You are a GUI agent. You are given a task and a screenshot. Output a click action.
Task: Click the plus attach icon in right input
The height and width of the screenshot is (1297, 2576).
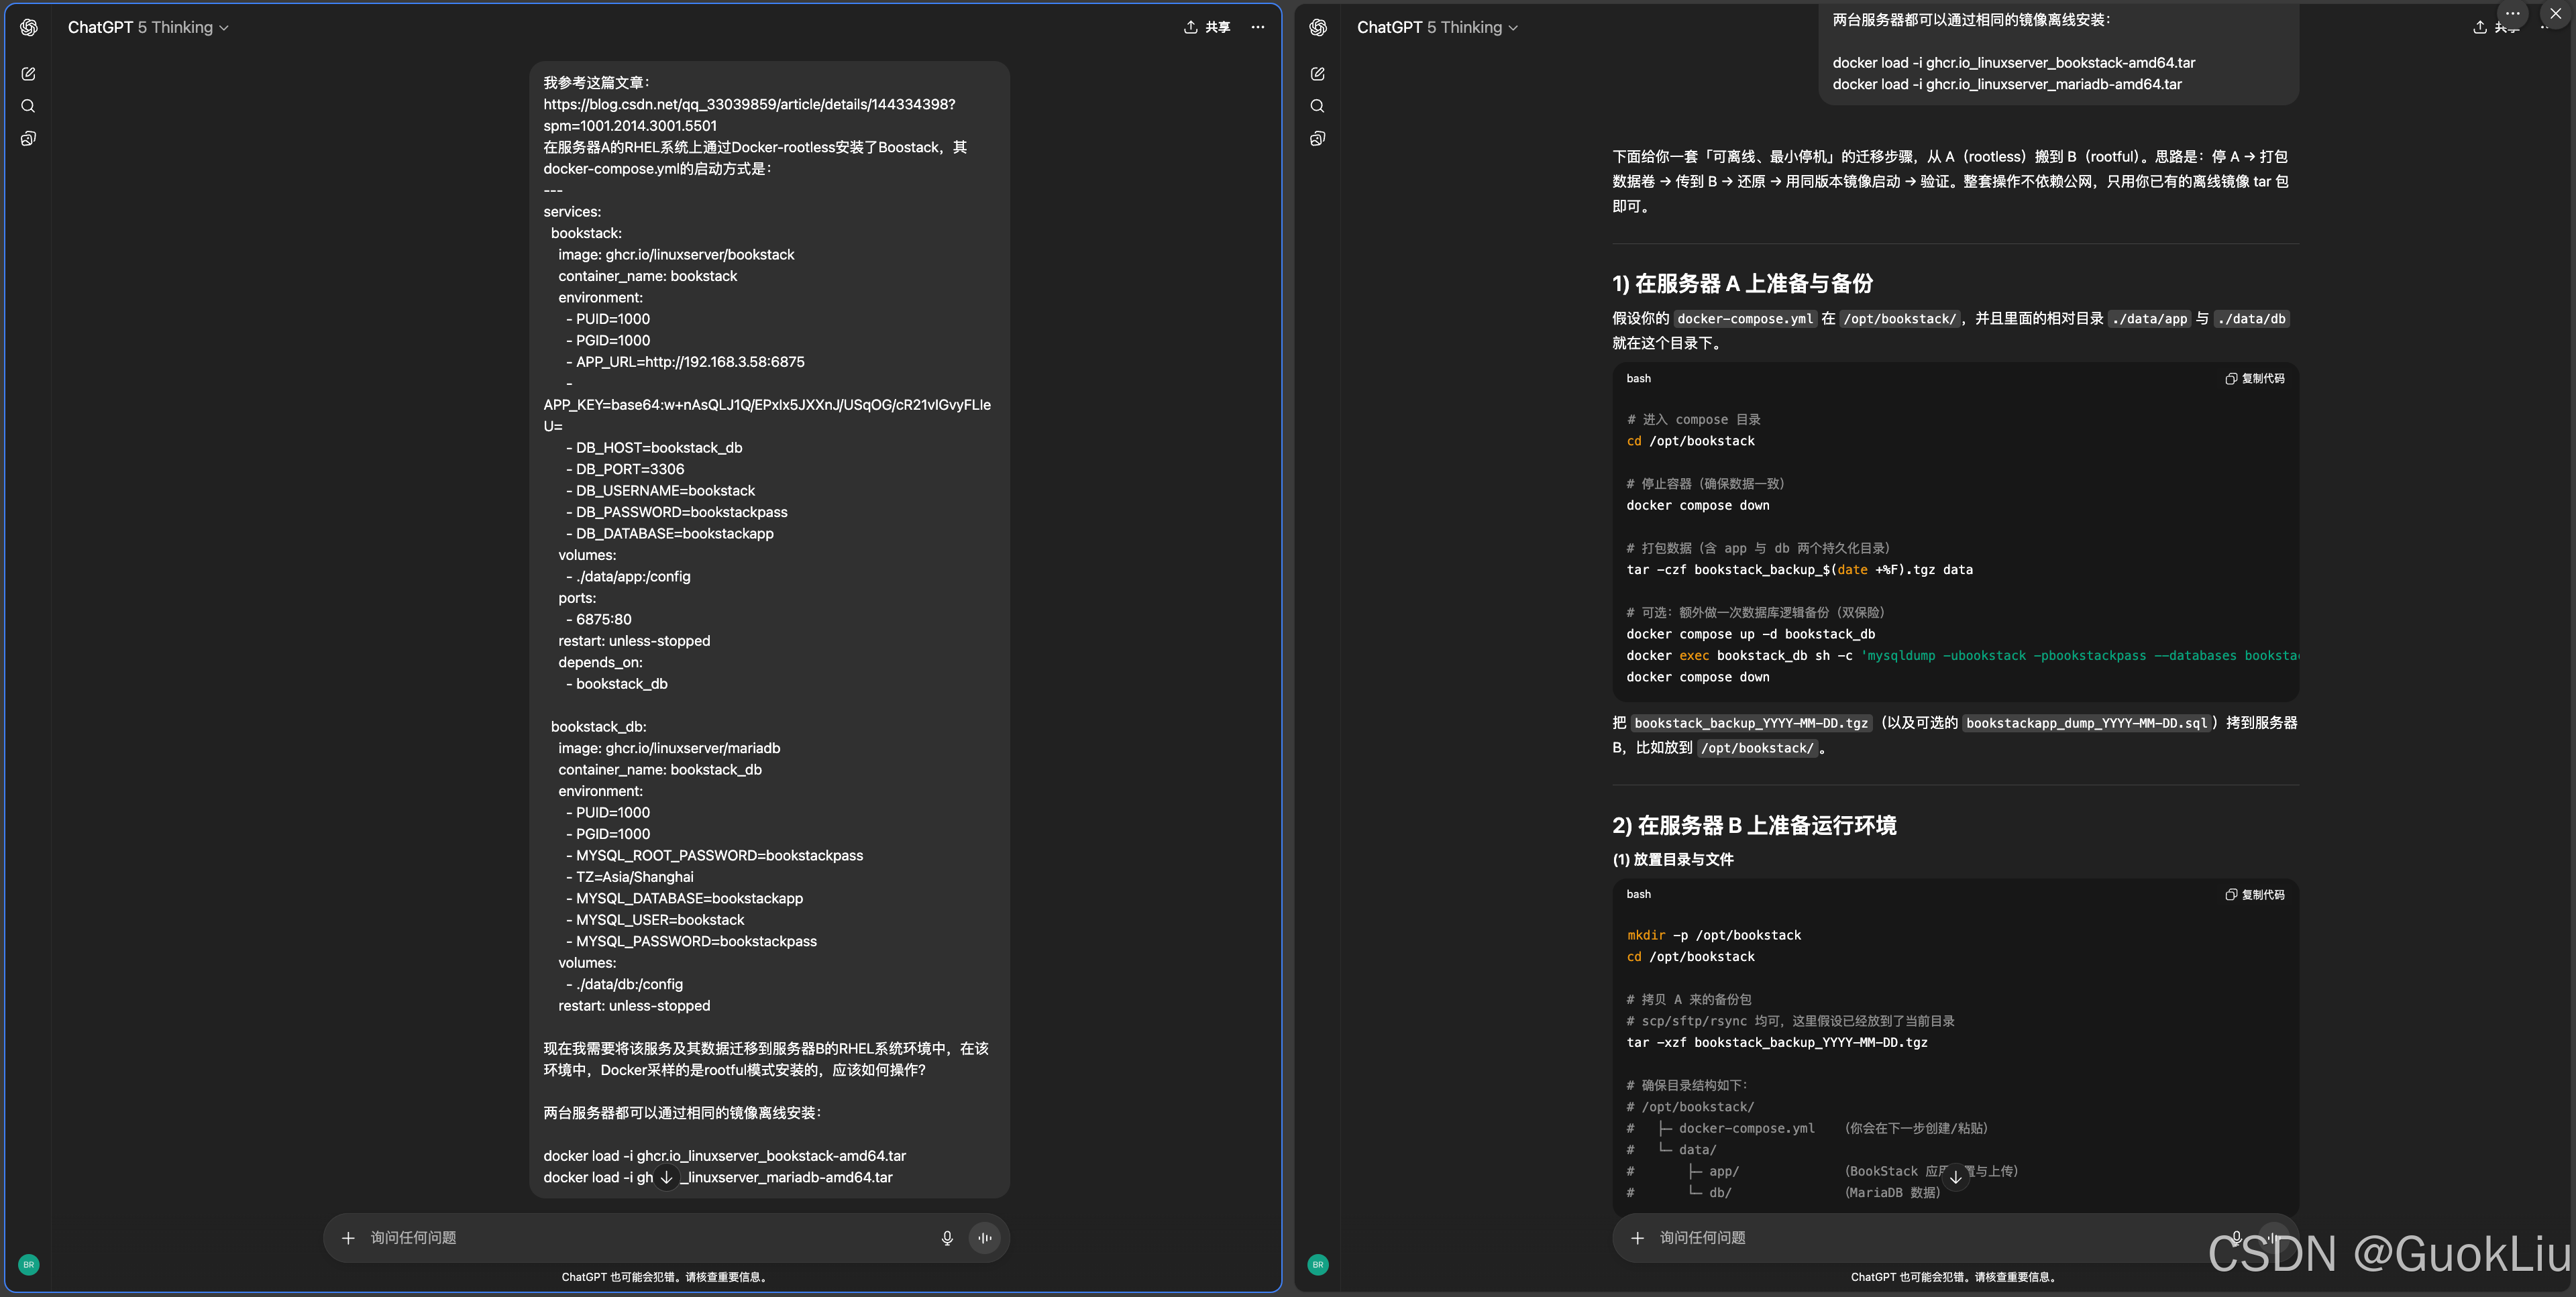(1637, 1238)
